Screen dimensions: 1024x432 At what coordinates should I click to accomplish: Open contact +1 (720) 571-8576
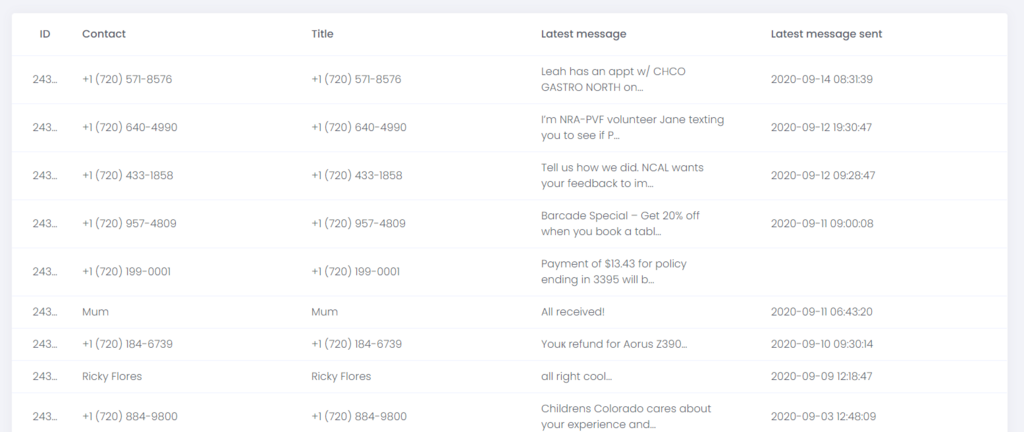coord(127,80)
